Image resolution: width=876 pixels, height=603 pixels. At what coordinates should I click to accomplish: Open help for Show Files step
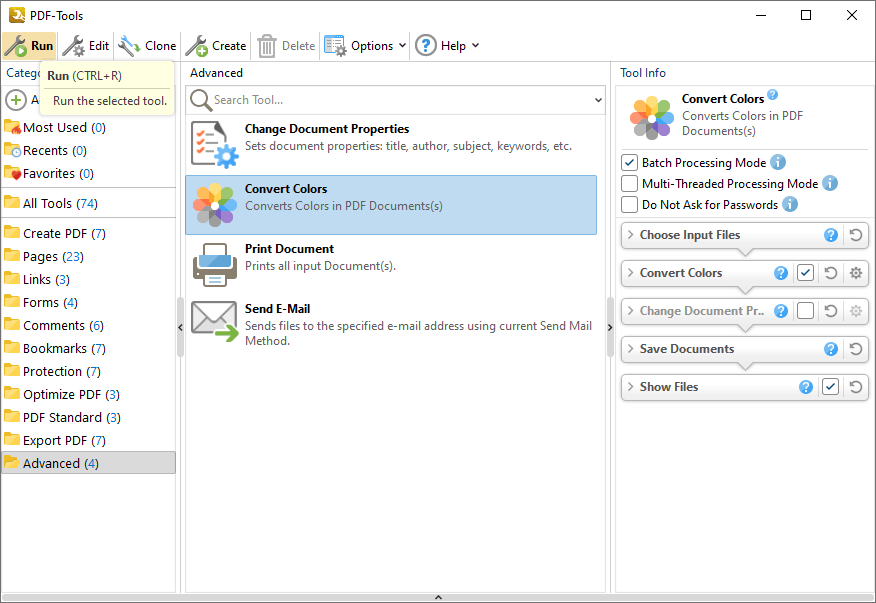(806, 387)
